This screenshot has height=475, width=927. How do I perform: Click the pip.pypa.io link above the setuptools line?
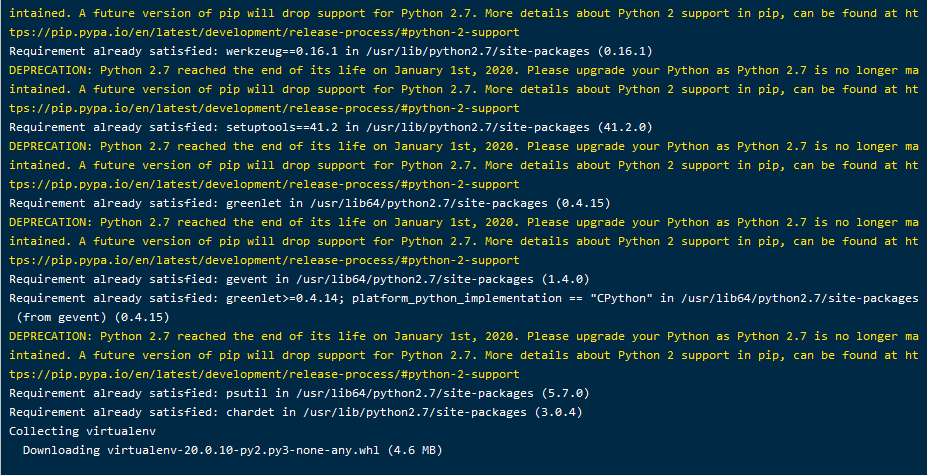click(x=263, y=108)
